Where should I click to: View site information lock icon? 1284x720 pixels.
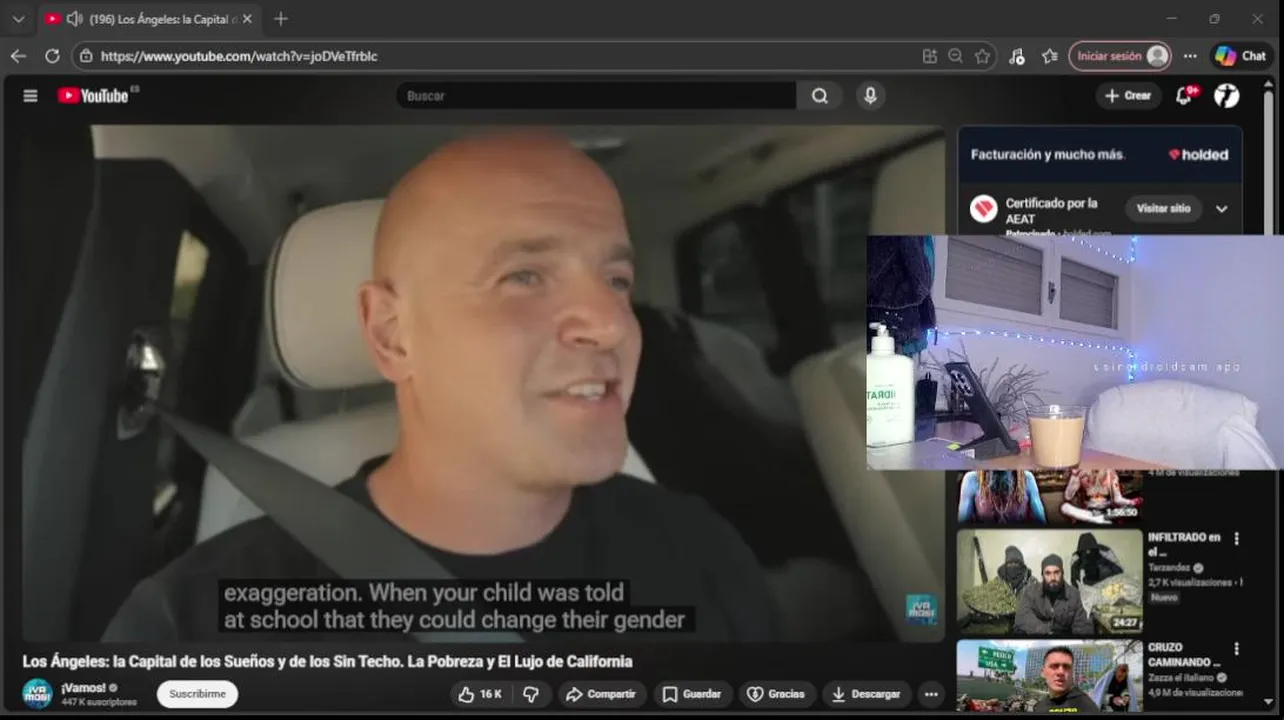click(x=86, y=56)
